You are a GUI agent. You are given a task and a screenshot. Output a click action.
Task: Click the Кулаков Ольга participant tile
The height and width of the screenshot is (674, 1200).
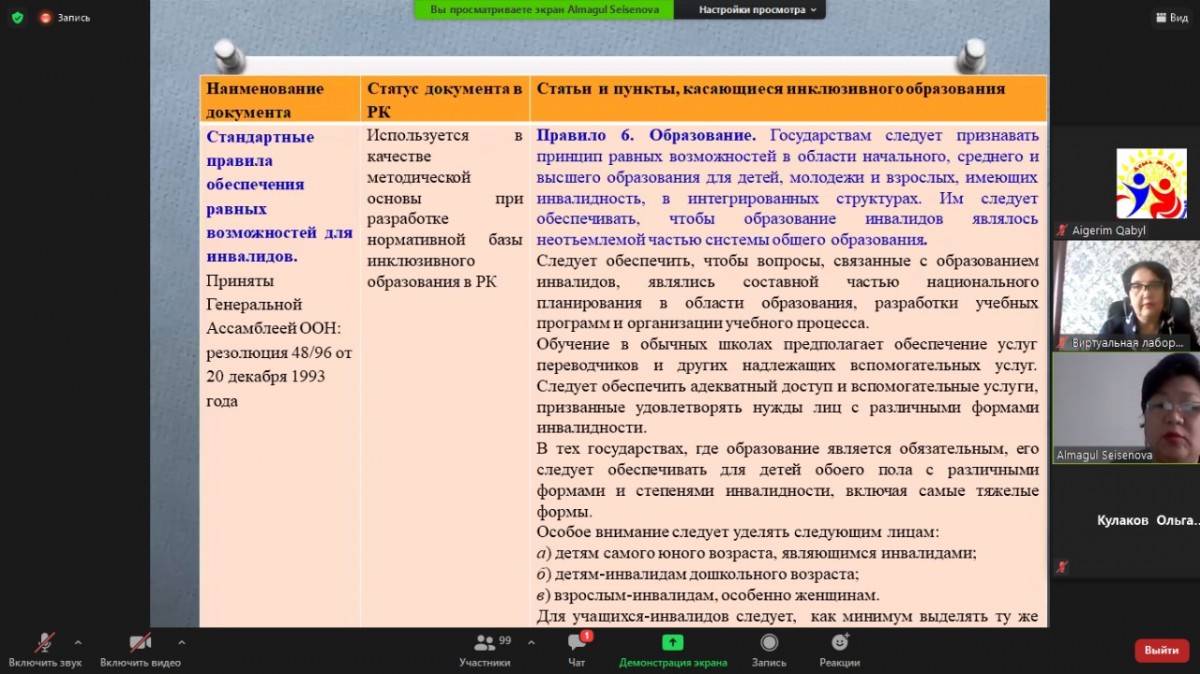(x=1124, y=520)
